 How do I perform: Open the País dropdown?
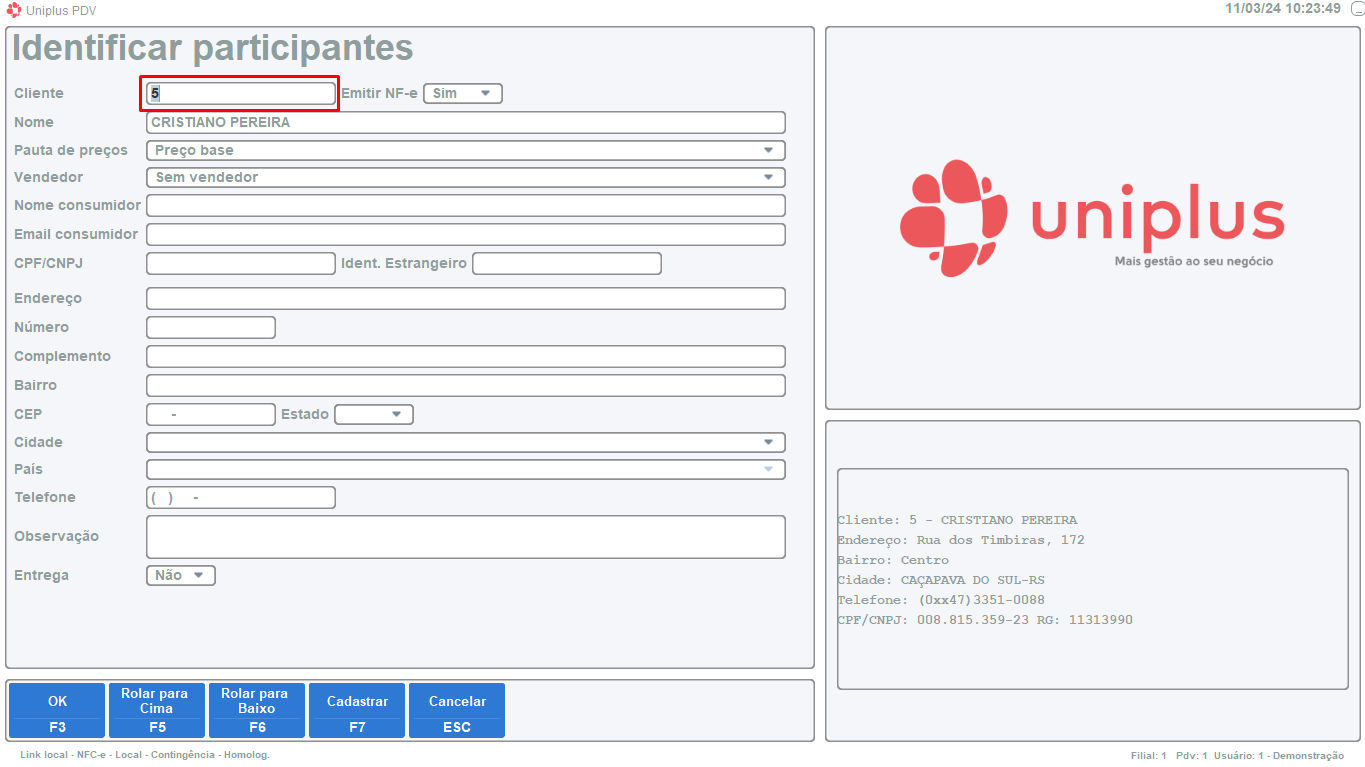coord(465,470)
